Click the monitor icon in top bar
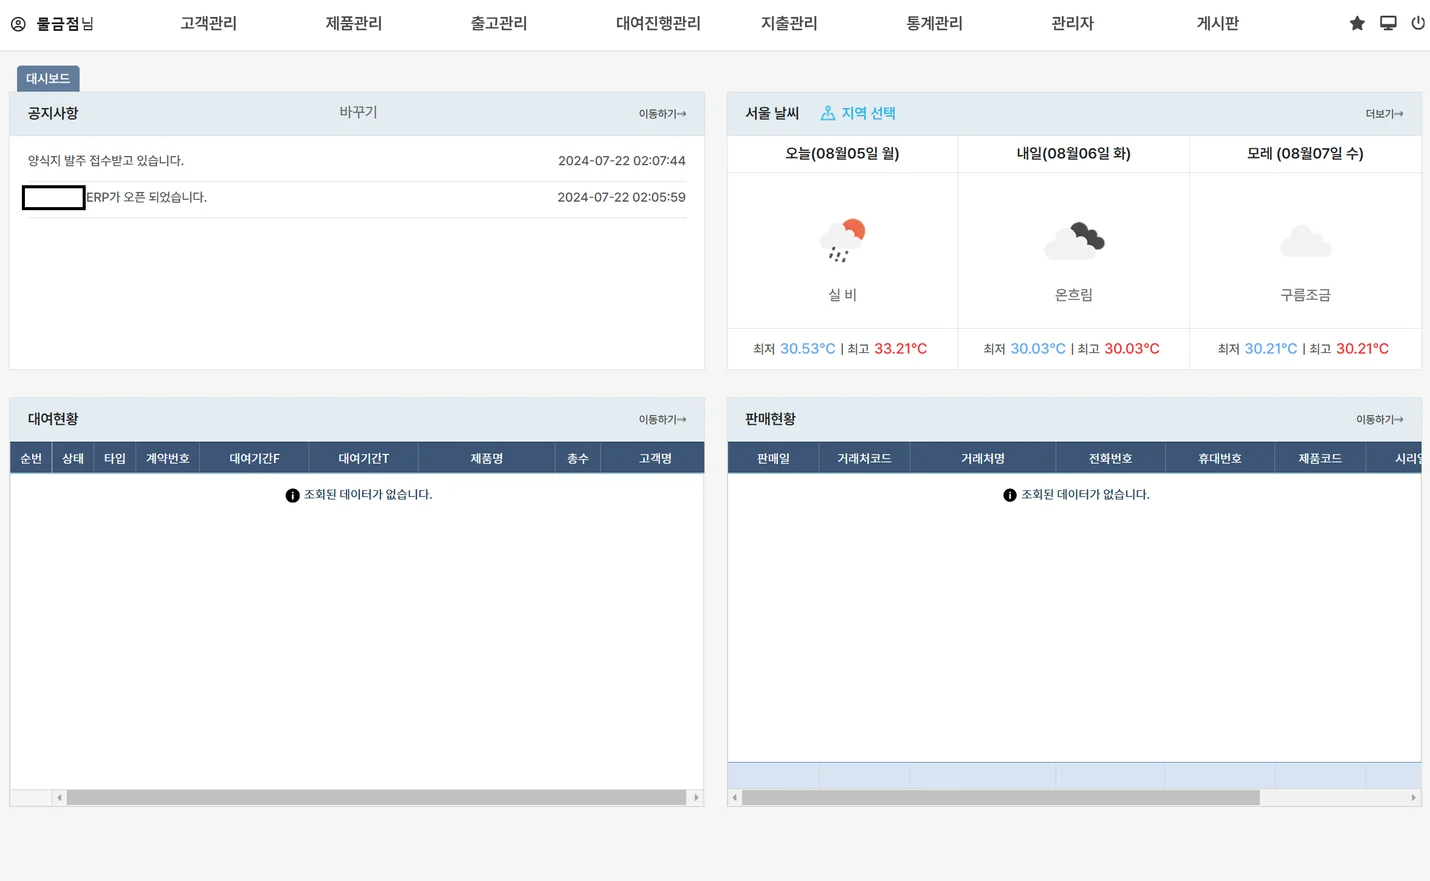The width and height of the screenshot is (1430, 881). [x=1388, y=23]
